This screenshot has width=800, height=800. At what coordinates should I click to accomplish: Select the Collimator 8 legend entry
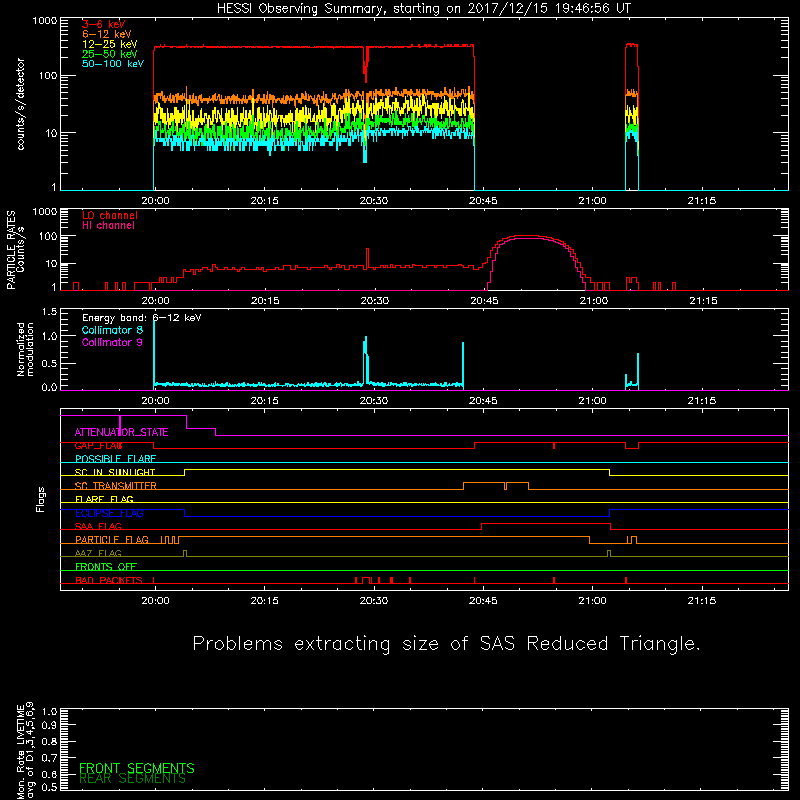112,330
